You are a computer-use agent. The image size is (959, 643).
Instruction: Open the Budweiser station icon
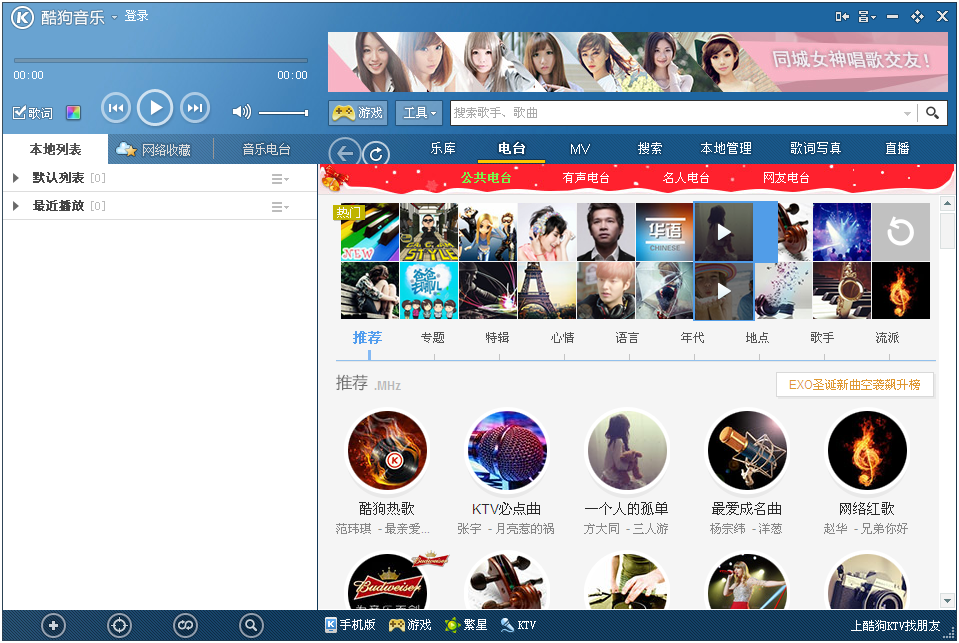point(387,581)
